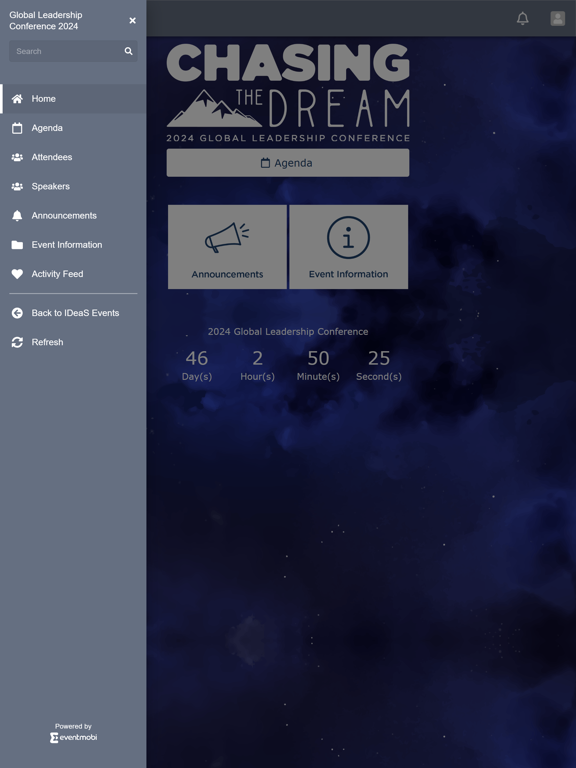Select the Home menu label
Screen dimensions: 576x768
[x=44, y=99]
